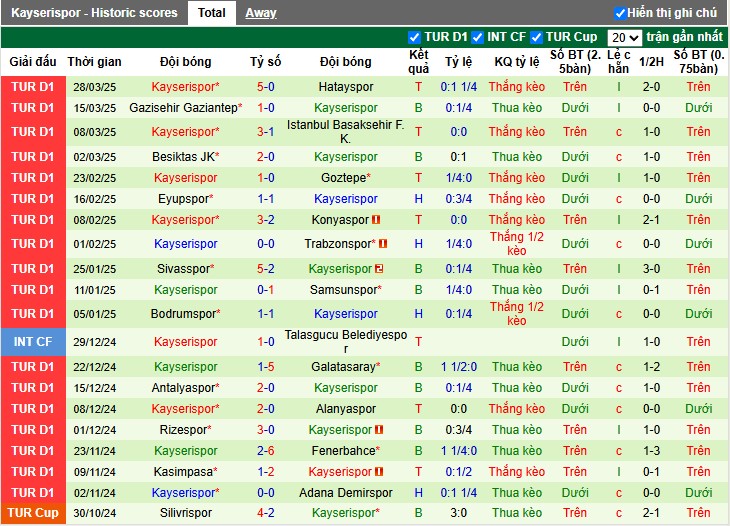730x526 pixels.
Task: Click red card icon in Sivasspor match row
Action: tap(379, 269)
